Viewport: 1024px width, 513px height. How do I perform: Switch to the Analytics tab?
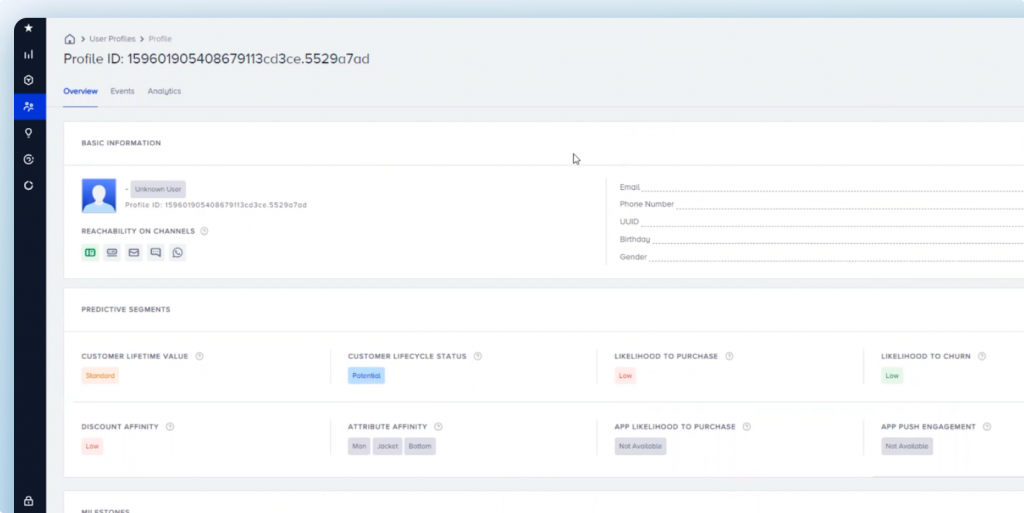pyautogui.click(x=164, y=91)
